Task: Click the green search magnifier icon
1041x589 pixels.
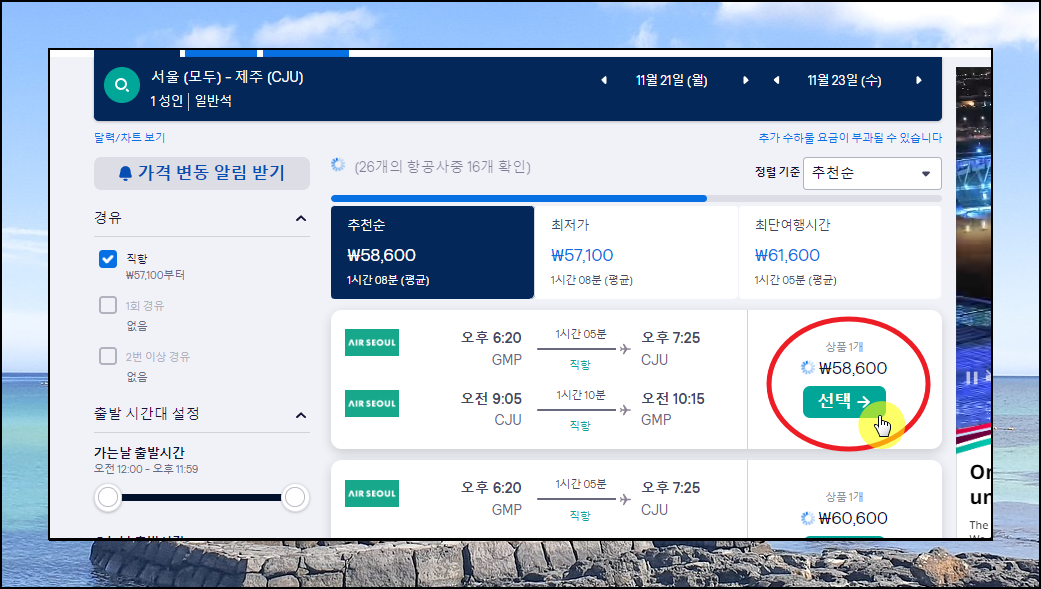Action: click(122, 85)
